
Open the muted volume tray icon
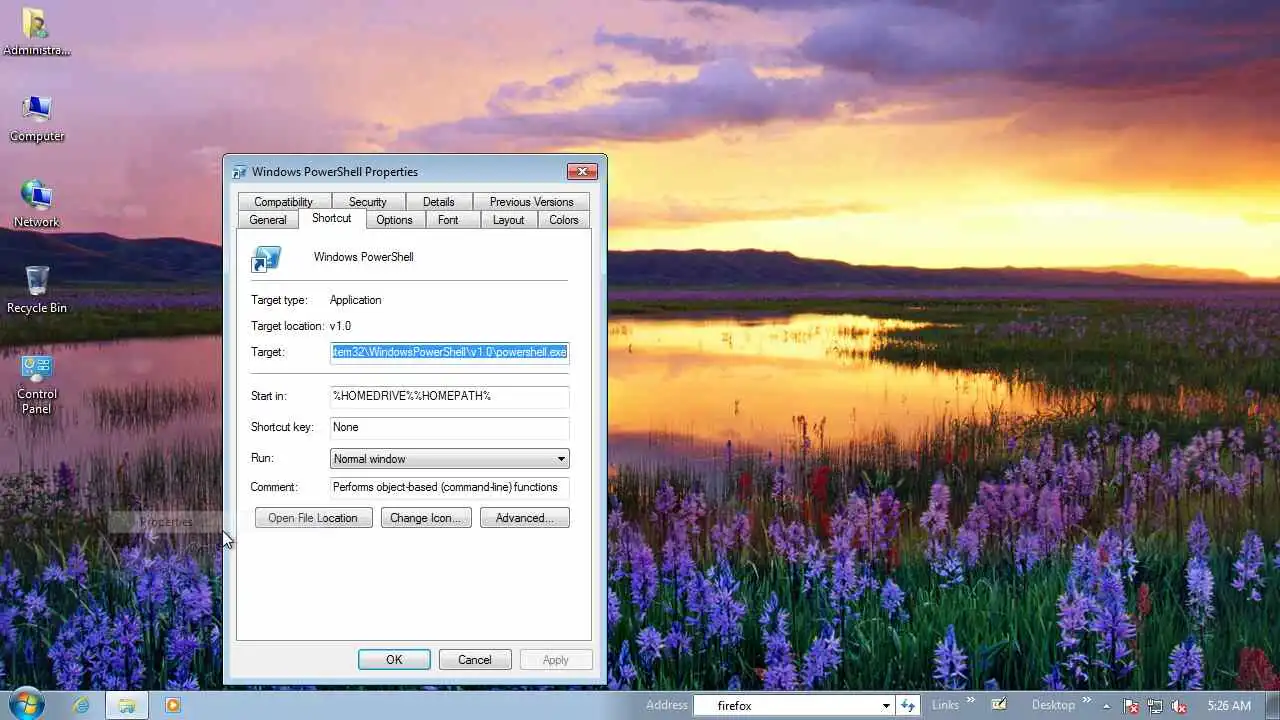(x=1179, y=706)
